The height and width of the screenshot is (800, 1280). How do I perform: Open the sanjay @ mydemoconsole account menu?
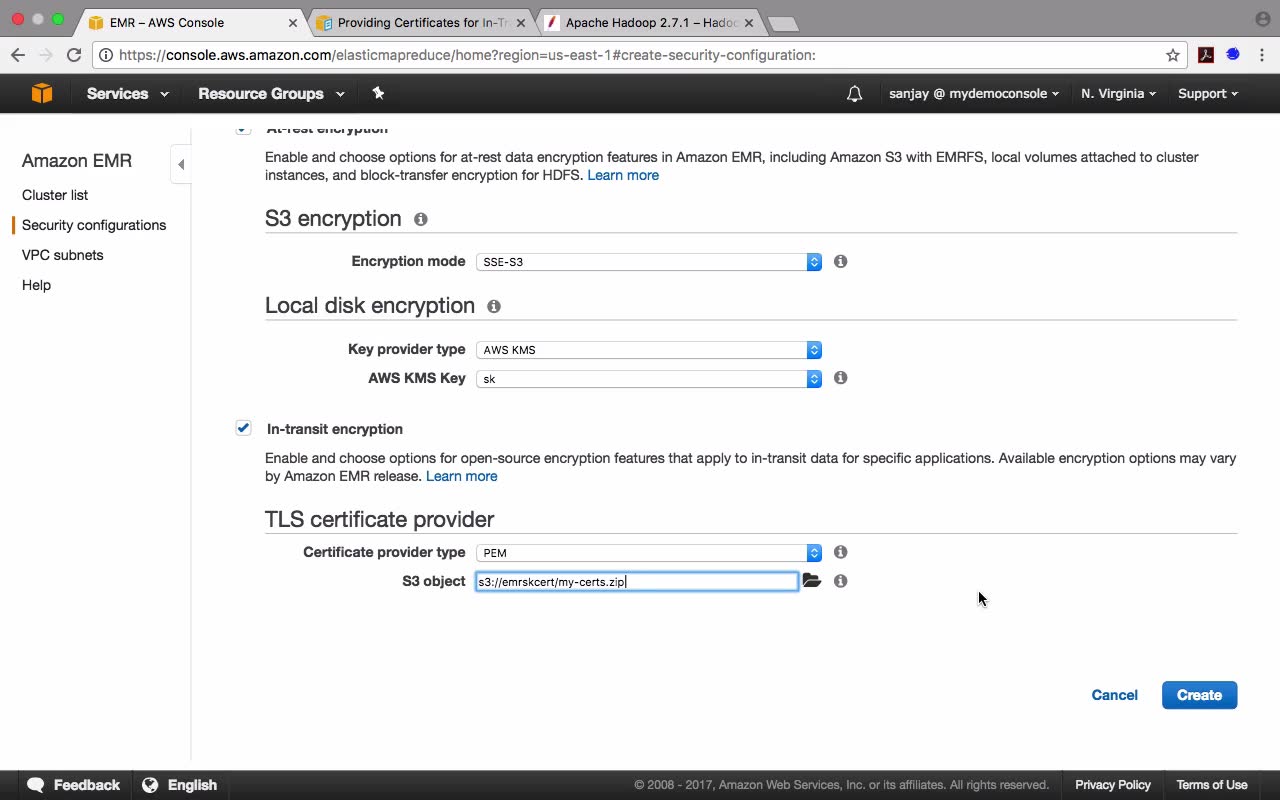pos(974,94)
